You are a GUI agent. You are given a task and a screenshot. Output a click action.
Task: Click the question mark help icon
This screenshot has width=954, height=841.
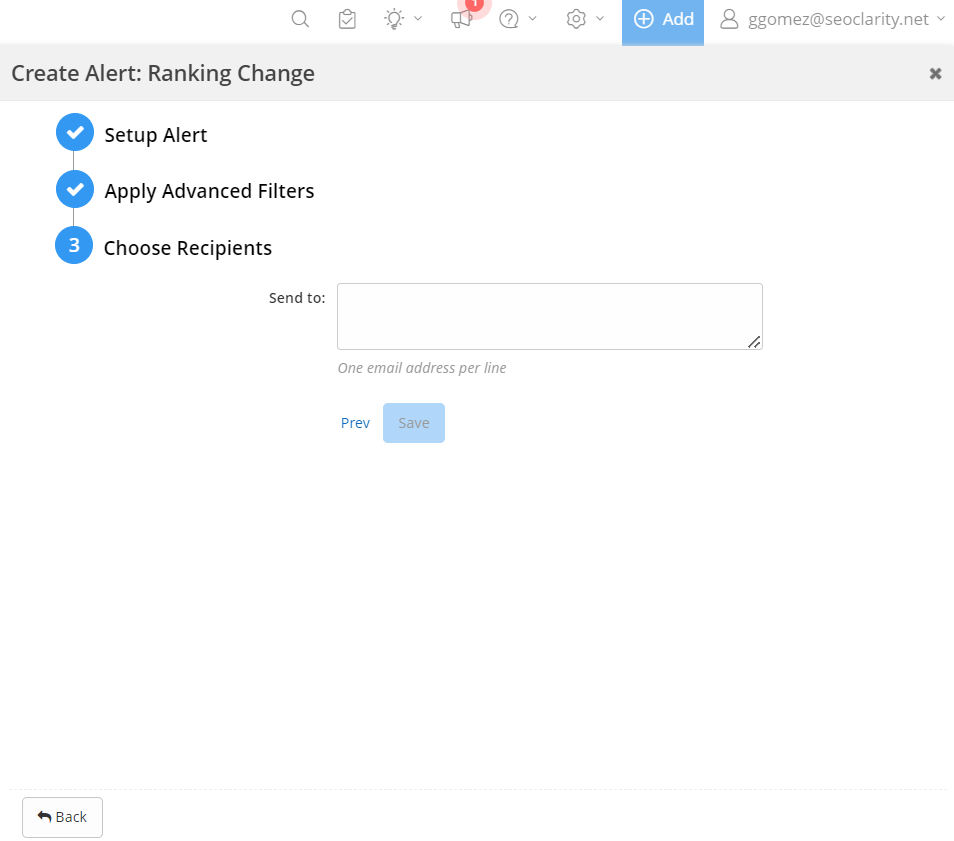point(509,19)
